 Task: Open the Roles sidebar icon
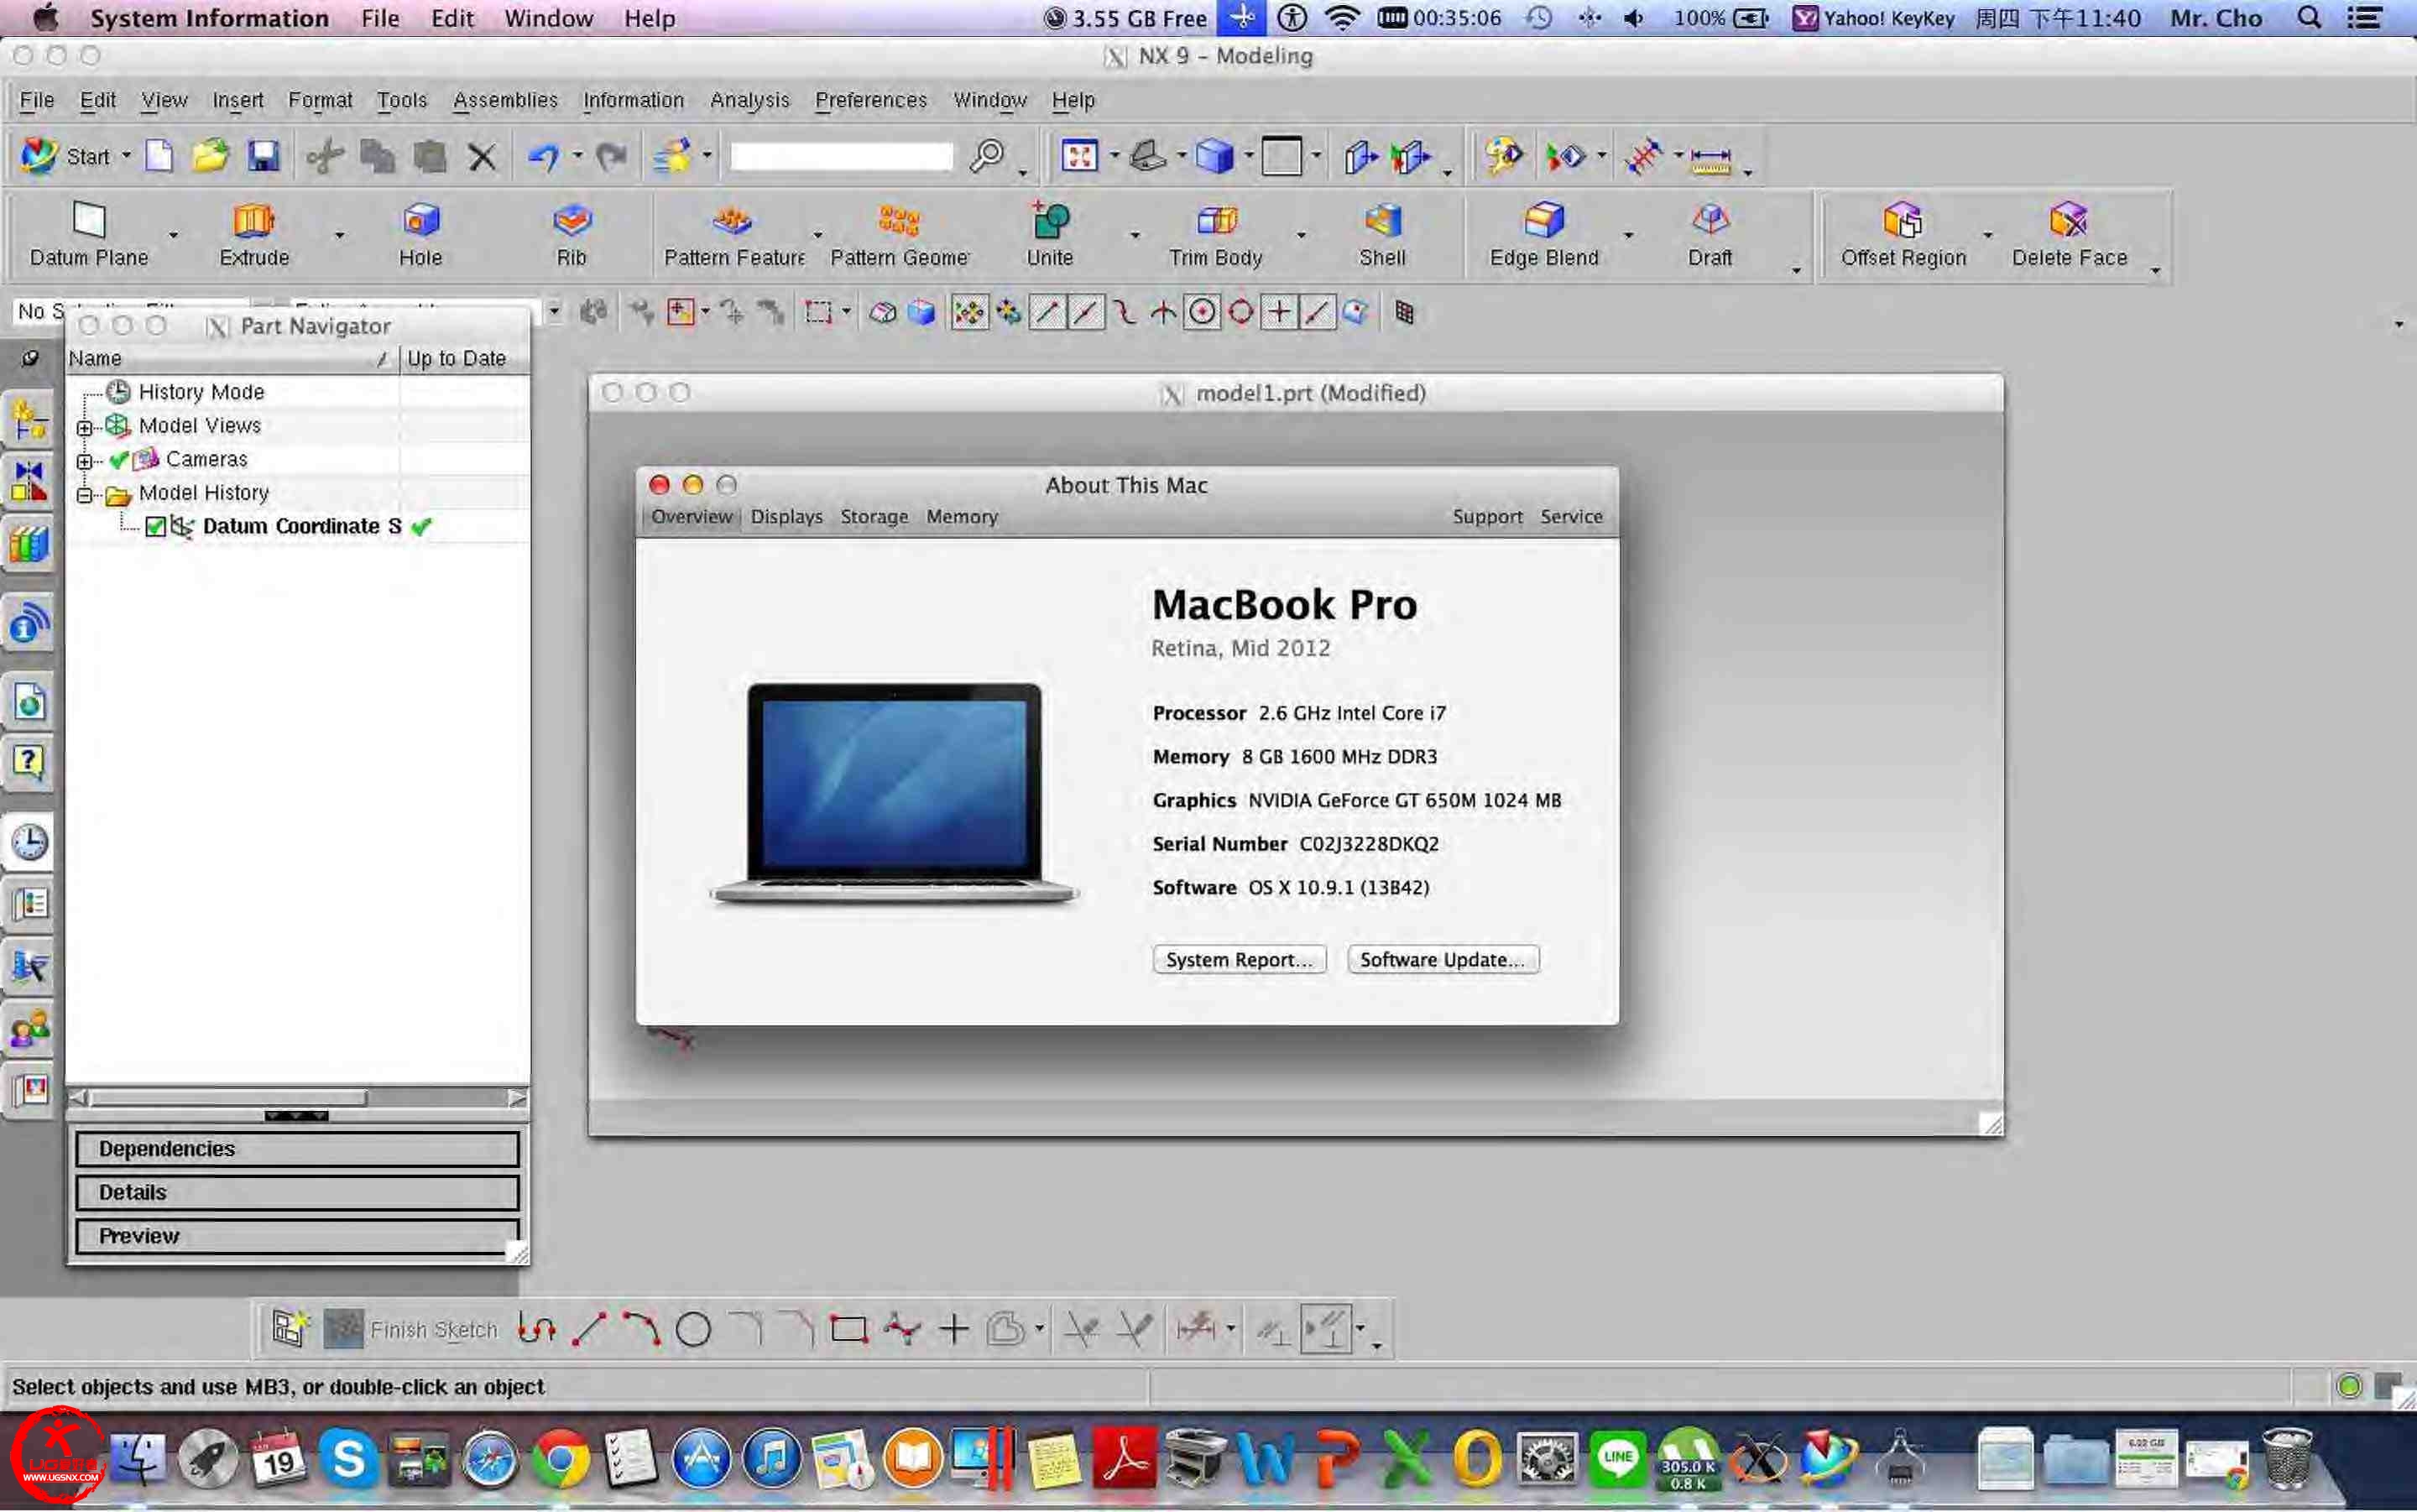pos(30,1029)
